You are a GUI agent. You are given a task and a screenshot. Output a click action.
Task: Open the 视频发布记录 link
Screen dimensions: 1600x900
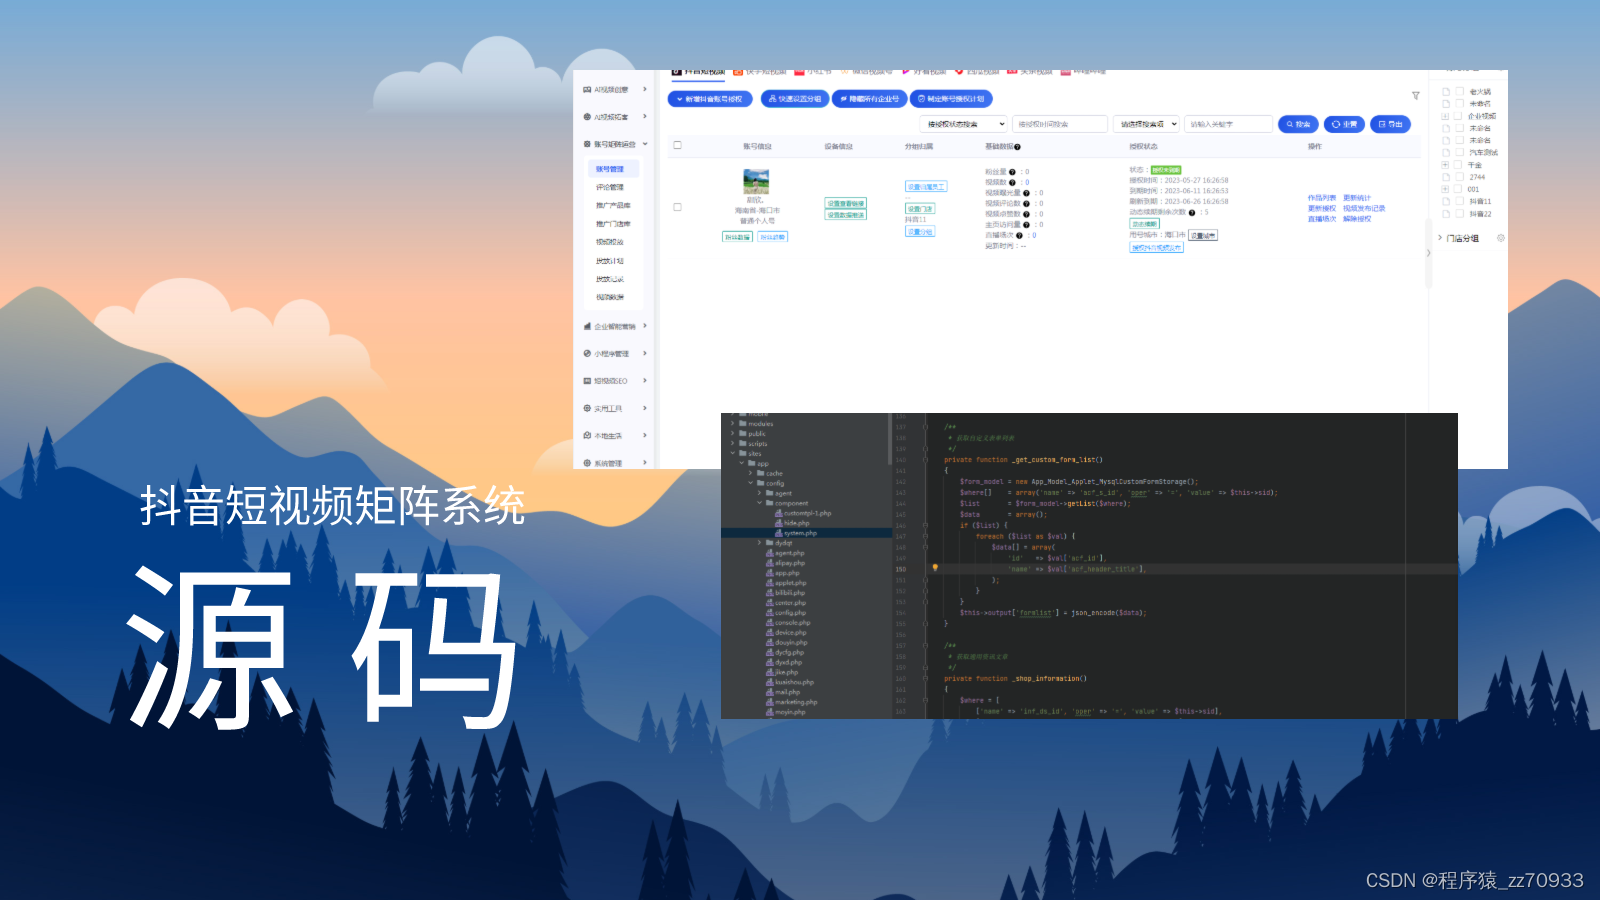[x=1364, y=208]
